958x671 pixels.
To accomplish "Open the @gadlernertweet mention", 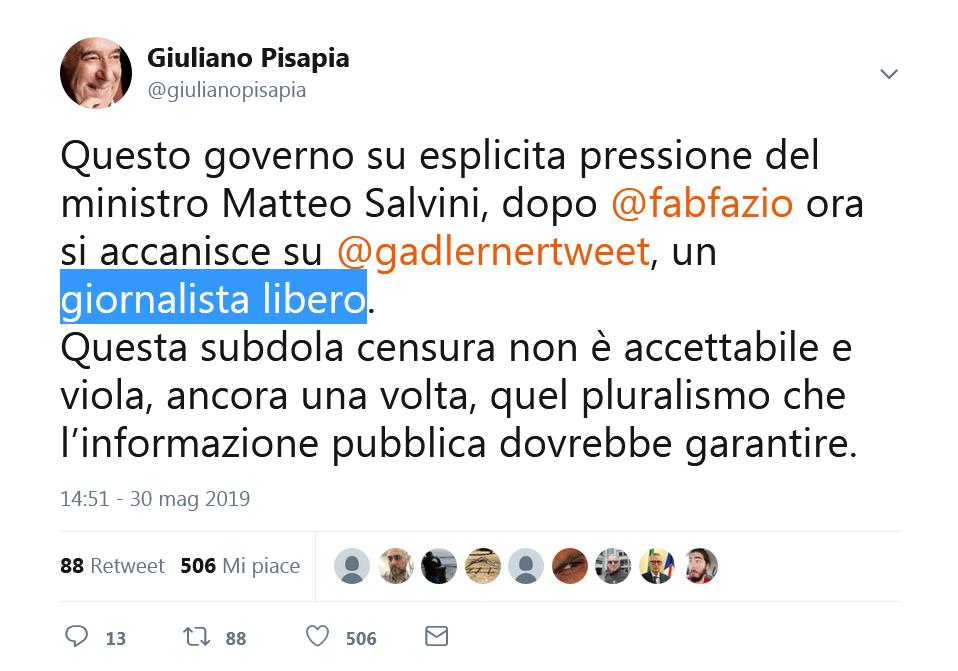I will click(x=493, y=252).
